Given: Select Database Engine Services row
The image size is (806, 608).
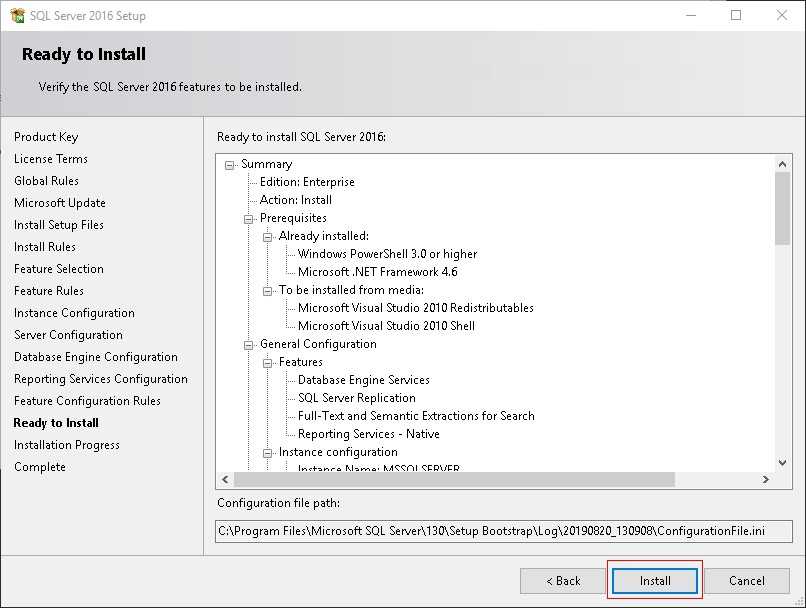Looking at the screenshot, I should [363, 380].
